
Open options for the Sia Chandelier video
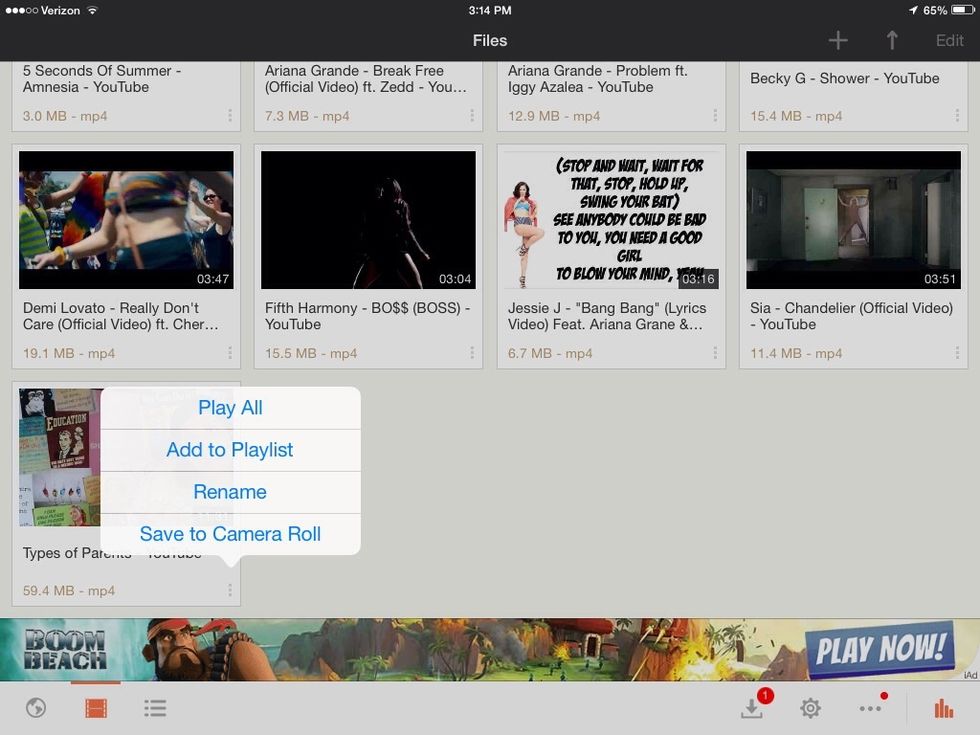[x=957, y=352]
